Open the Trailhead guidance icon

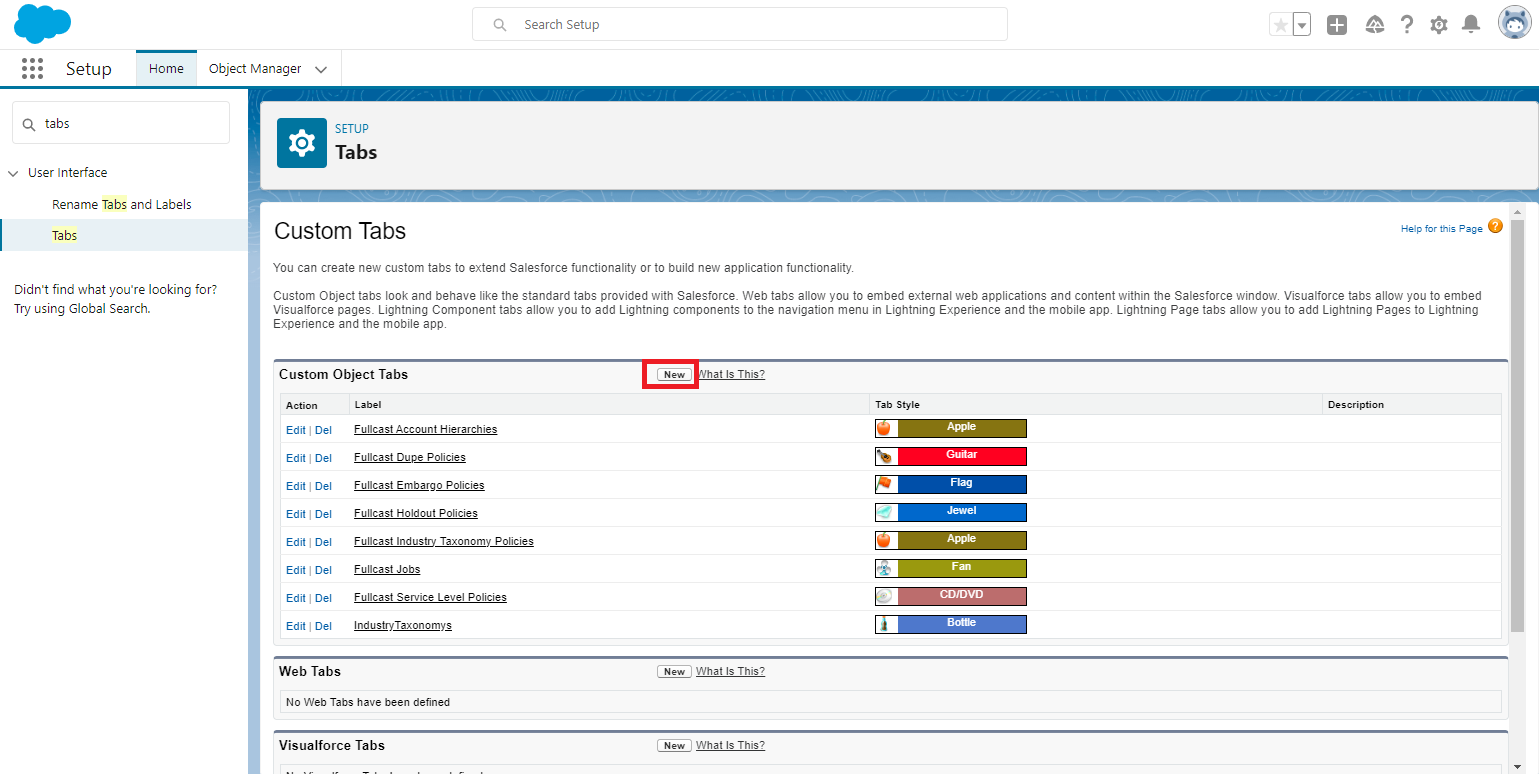point(1374,25)
